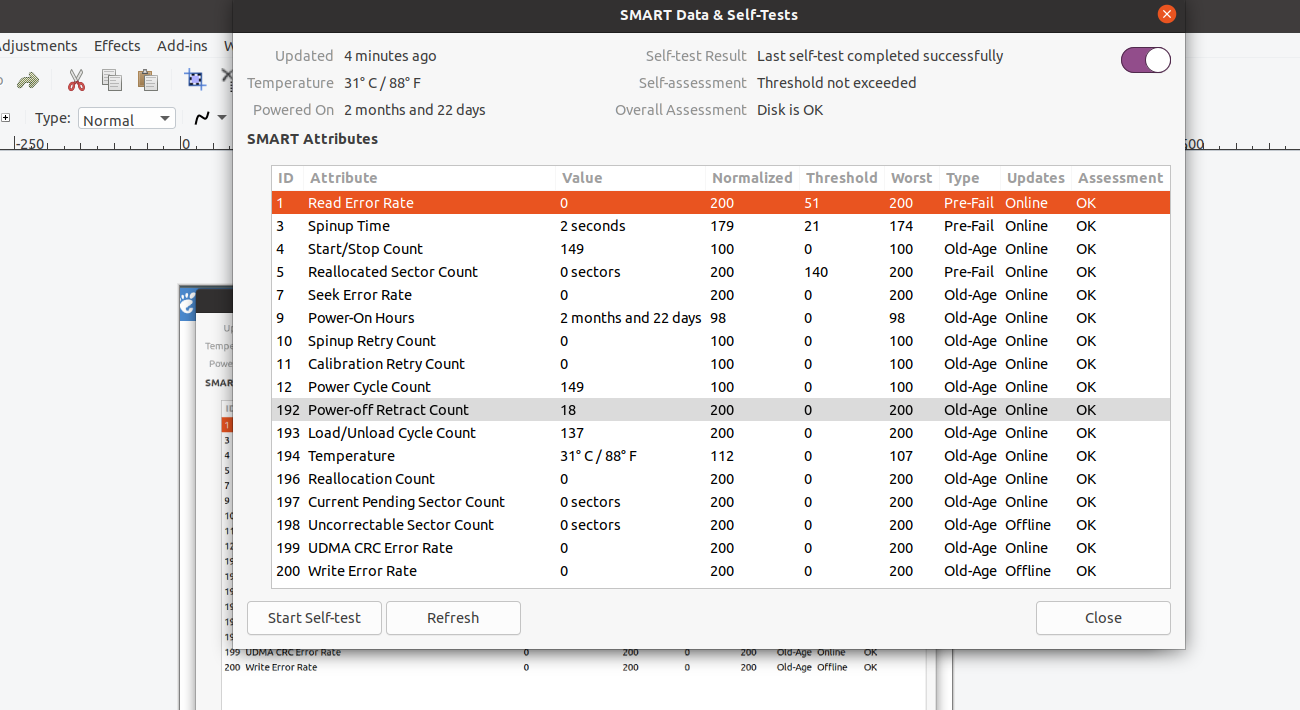This screenshot has width=1300, height=710.
Task: Toggle the SMART enabled switch
Action: point(1145,60)
